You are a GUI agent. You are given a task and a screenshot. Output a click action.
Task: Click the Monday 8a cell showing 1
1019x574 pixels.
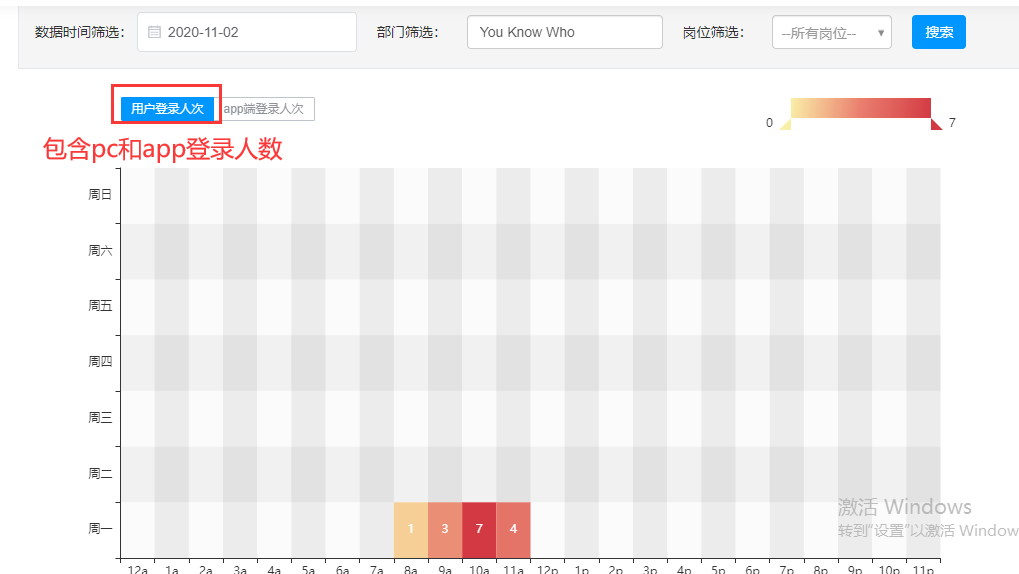pyautogui.click(x=411, y=529)
